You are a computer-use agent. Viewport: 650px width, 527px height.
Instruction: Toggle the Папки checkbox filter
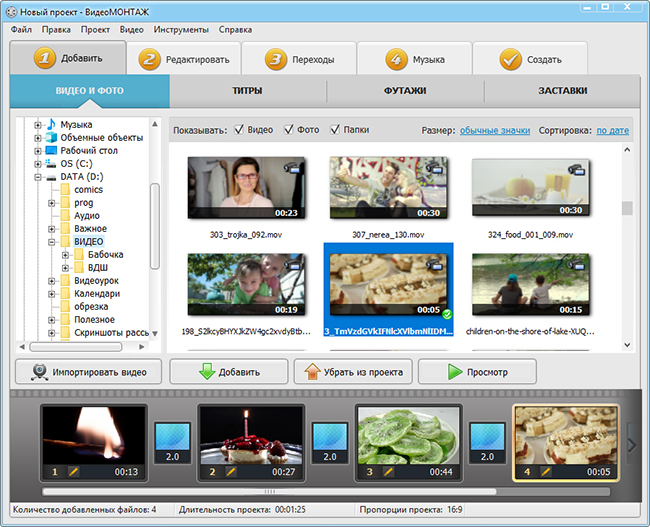[x=335, y=130]
